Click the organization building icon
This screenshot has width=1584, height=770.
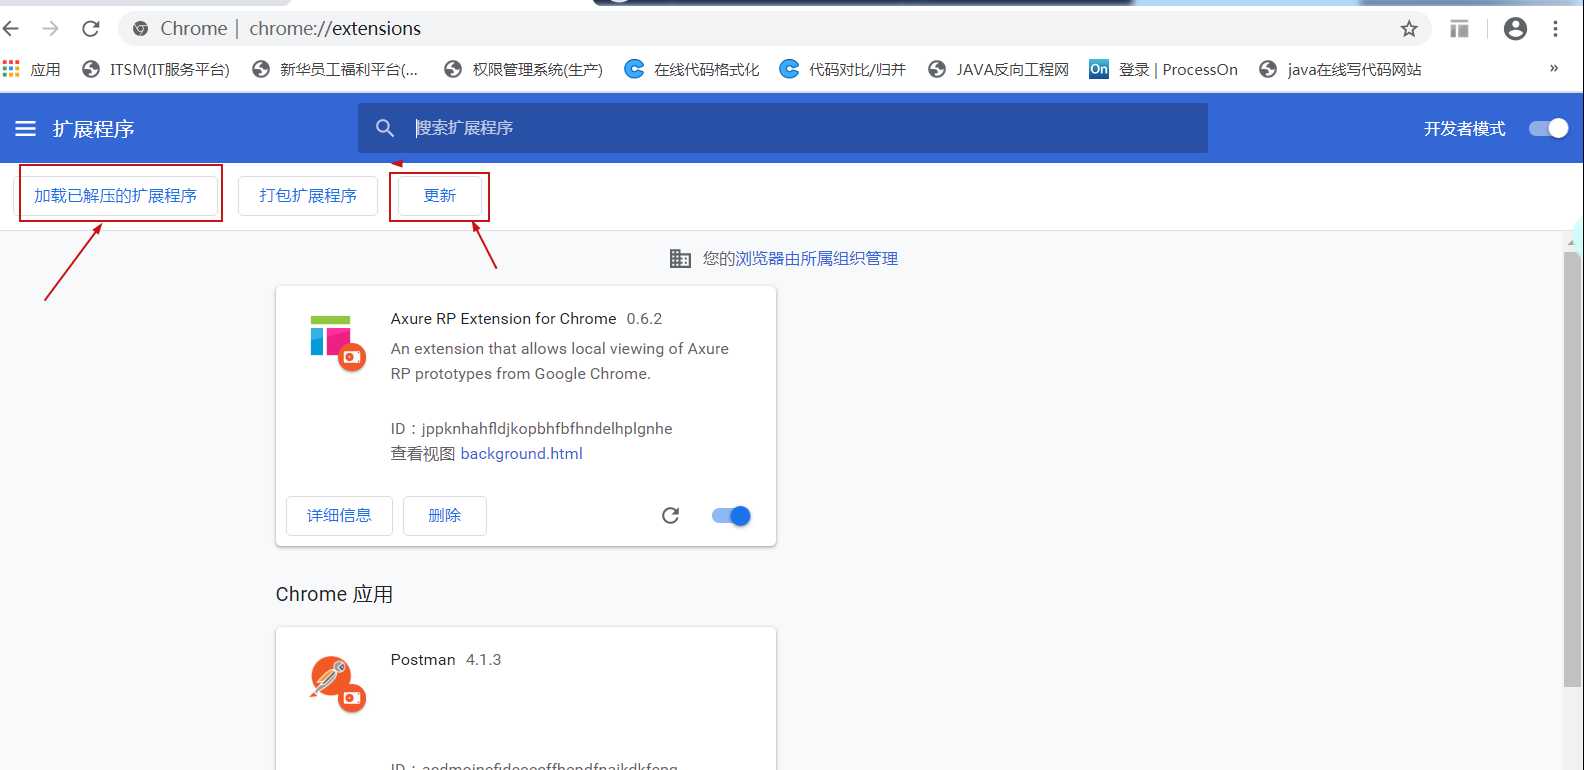point(680,259)
